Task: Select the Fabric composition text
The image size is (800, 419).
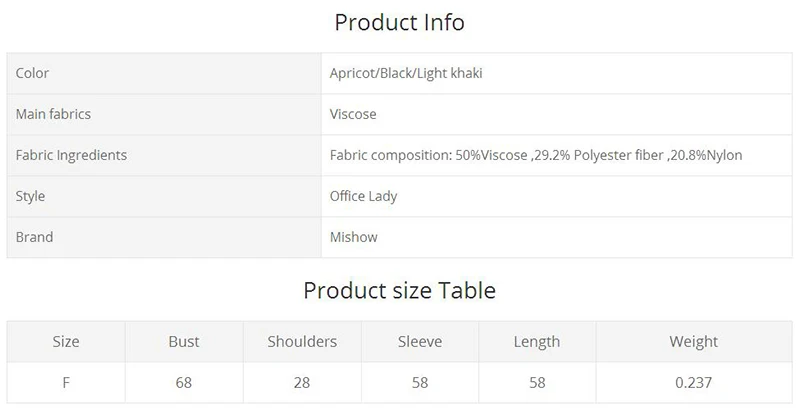Action: click(535, 155)
